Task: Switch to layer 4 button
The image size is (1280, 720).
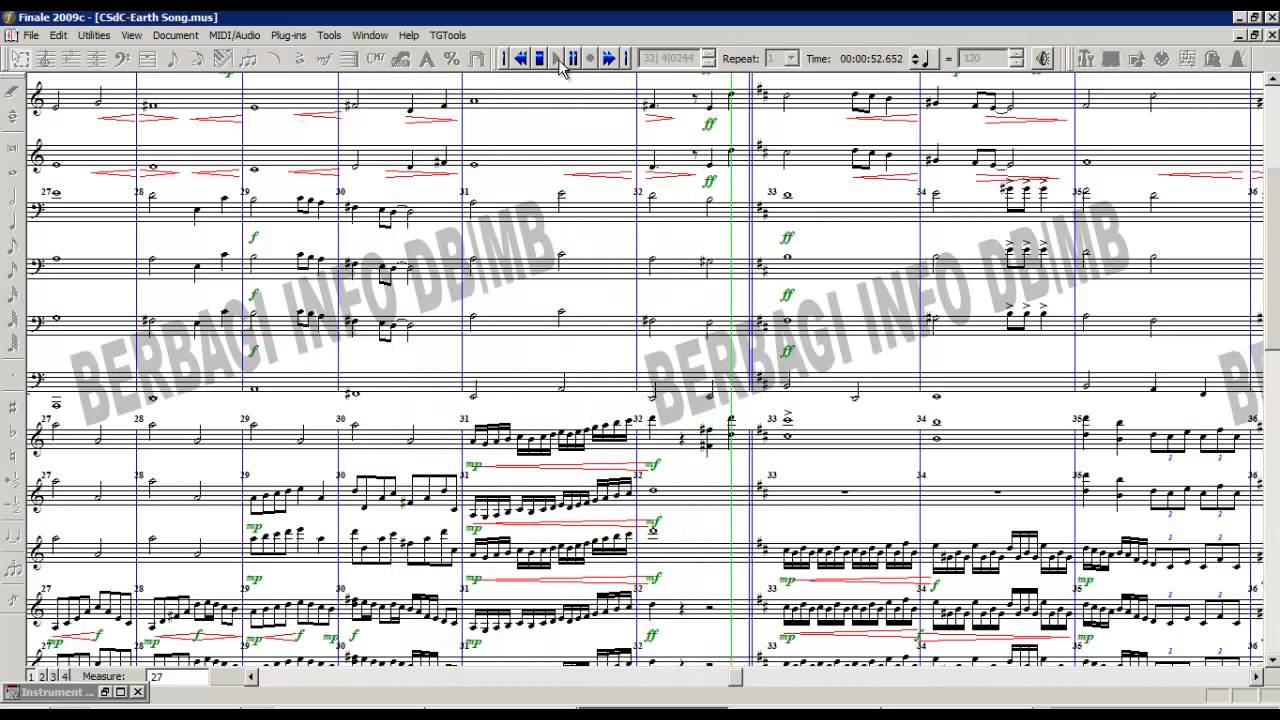Action: point(65,677)
